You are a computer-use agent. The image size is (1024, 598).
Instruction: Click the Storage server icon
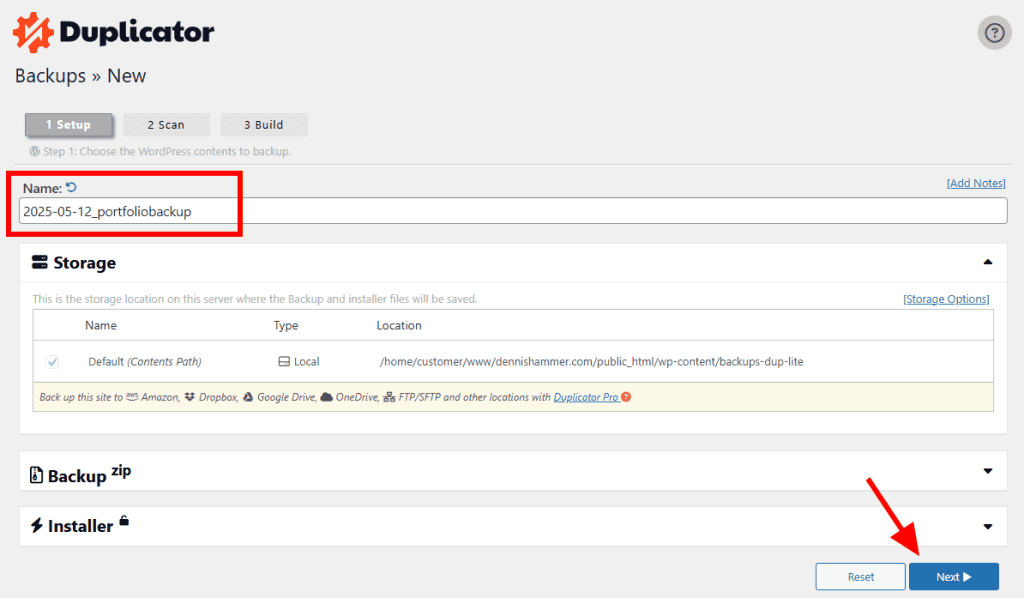pos(40,262)
